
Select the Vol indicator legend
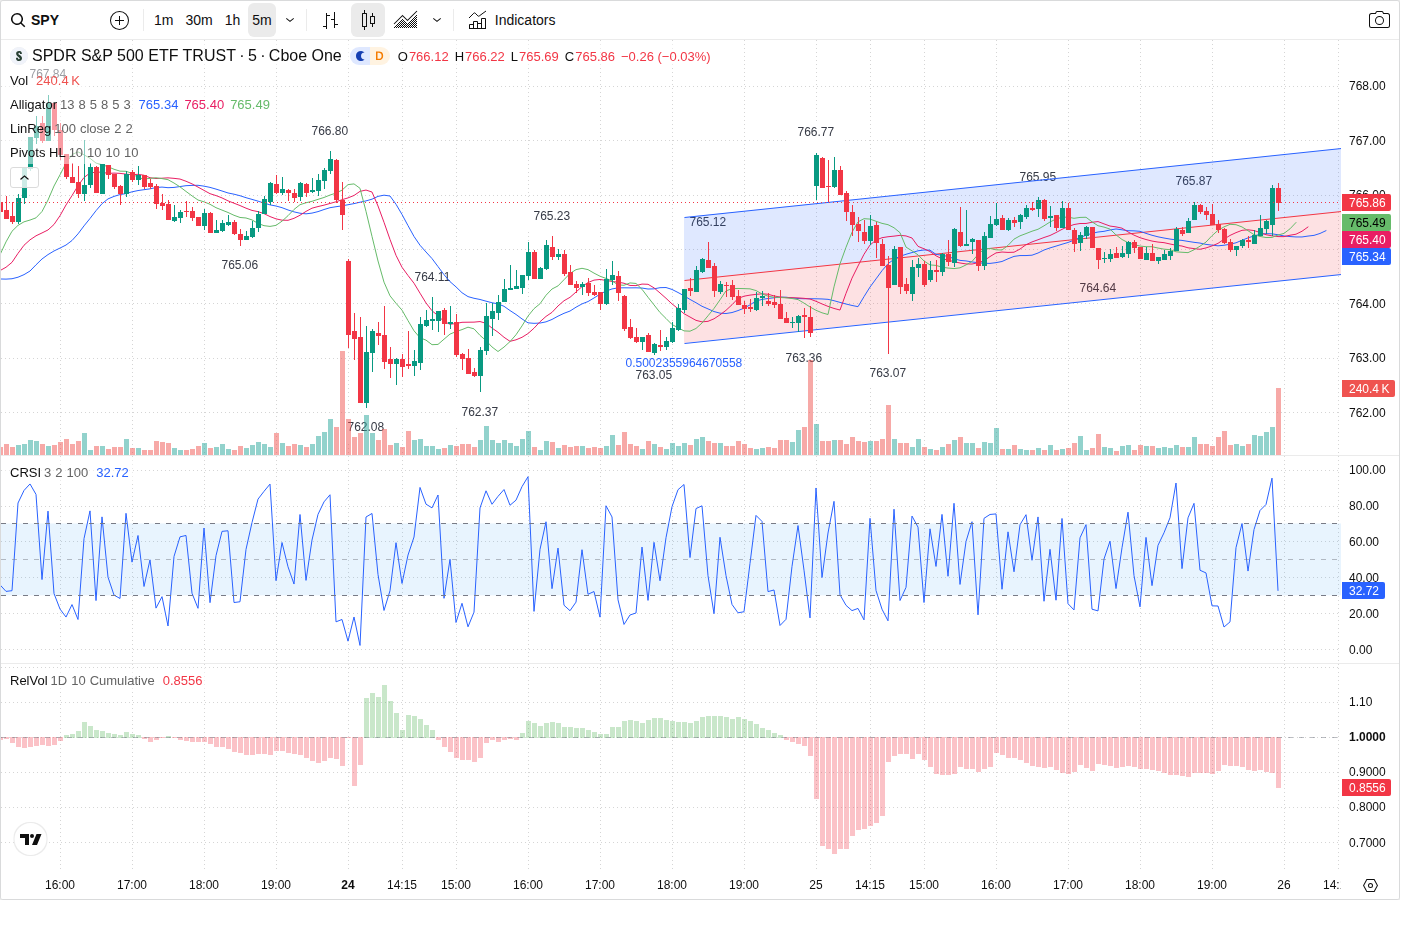tap(19, 81)
